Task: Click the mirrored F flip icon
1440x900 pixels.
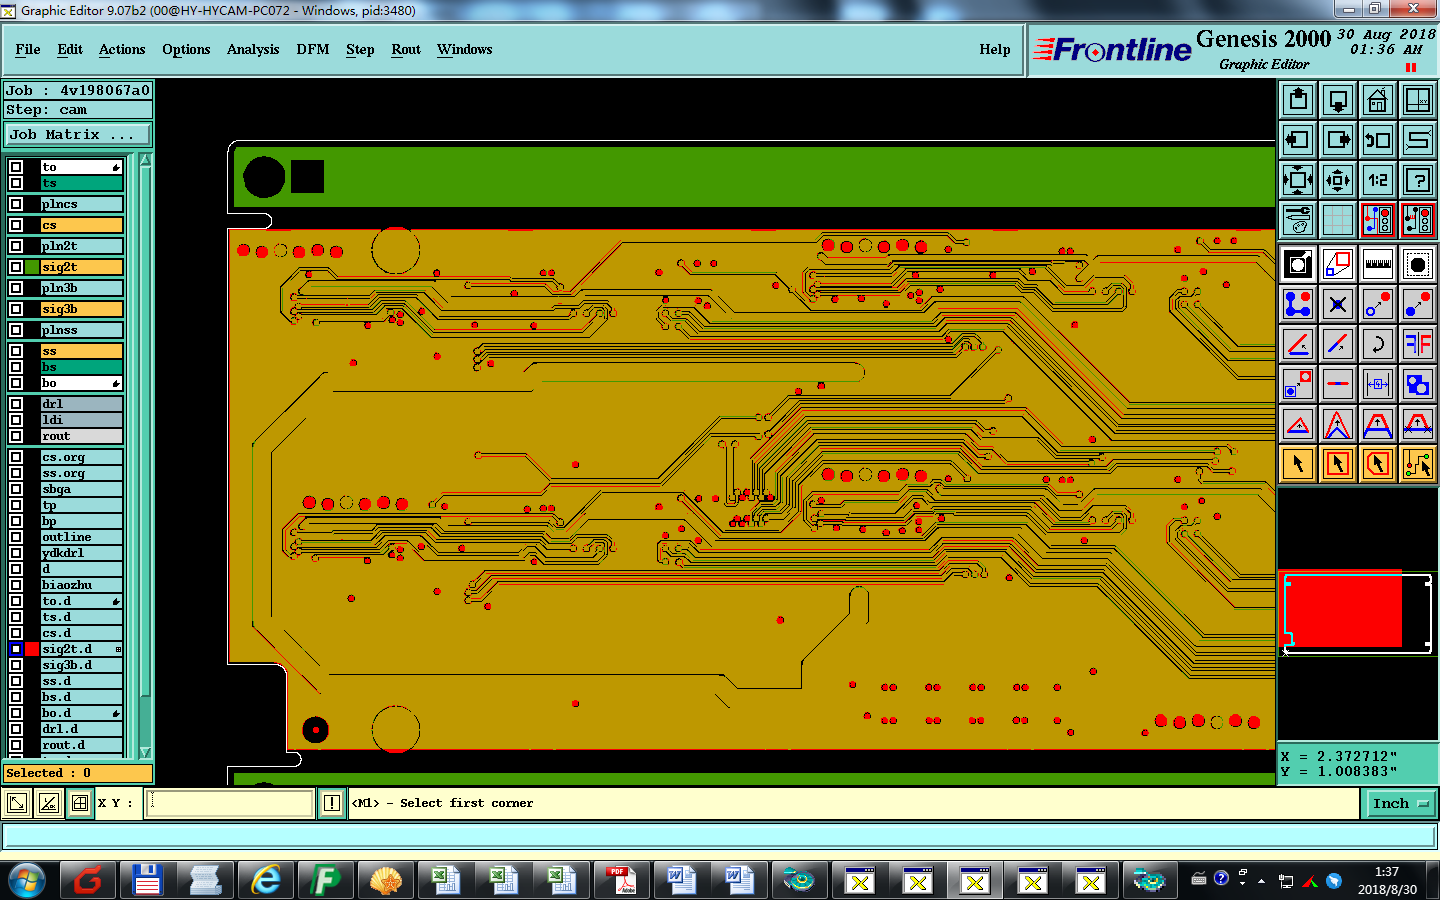Action: coord(1418,344)
